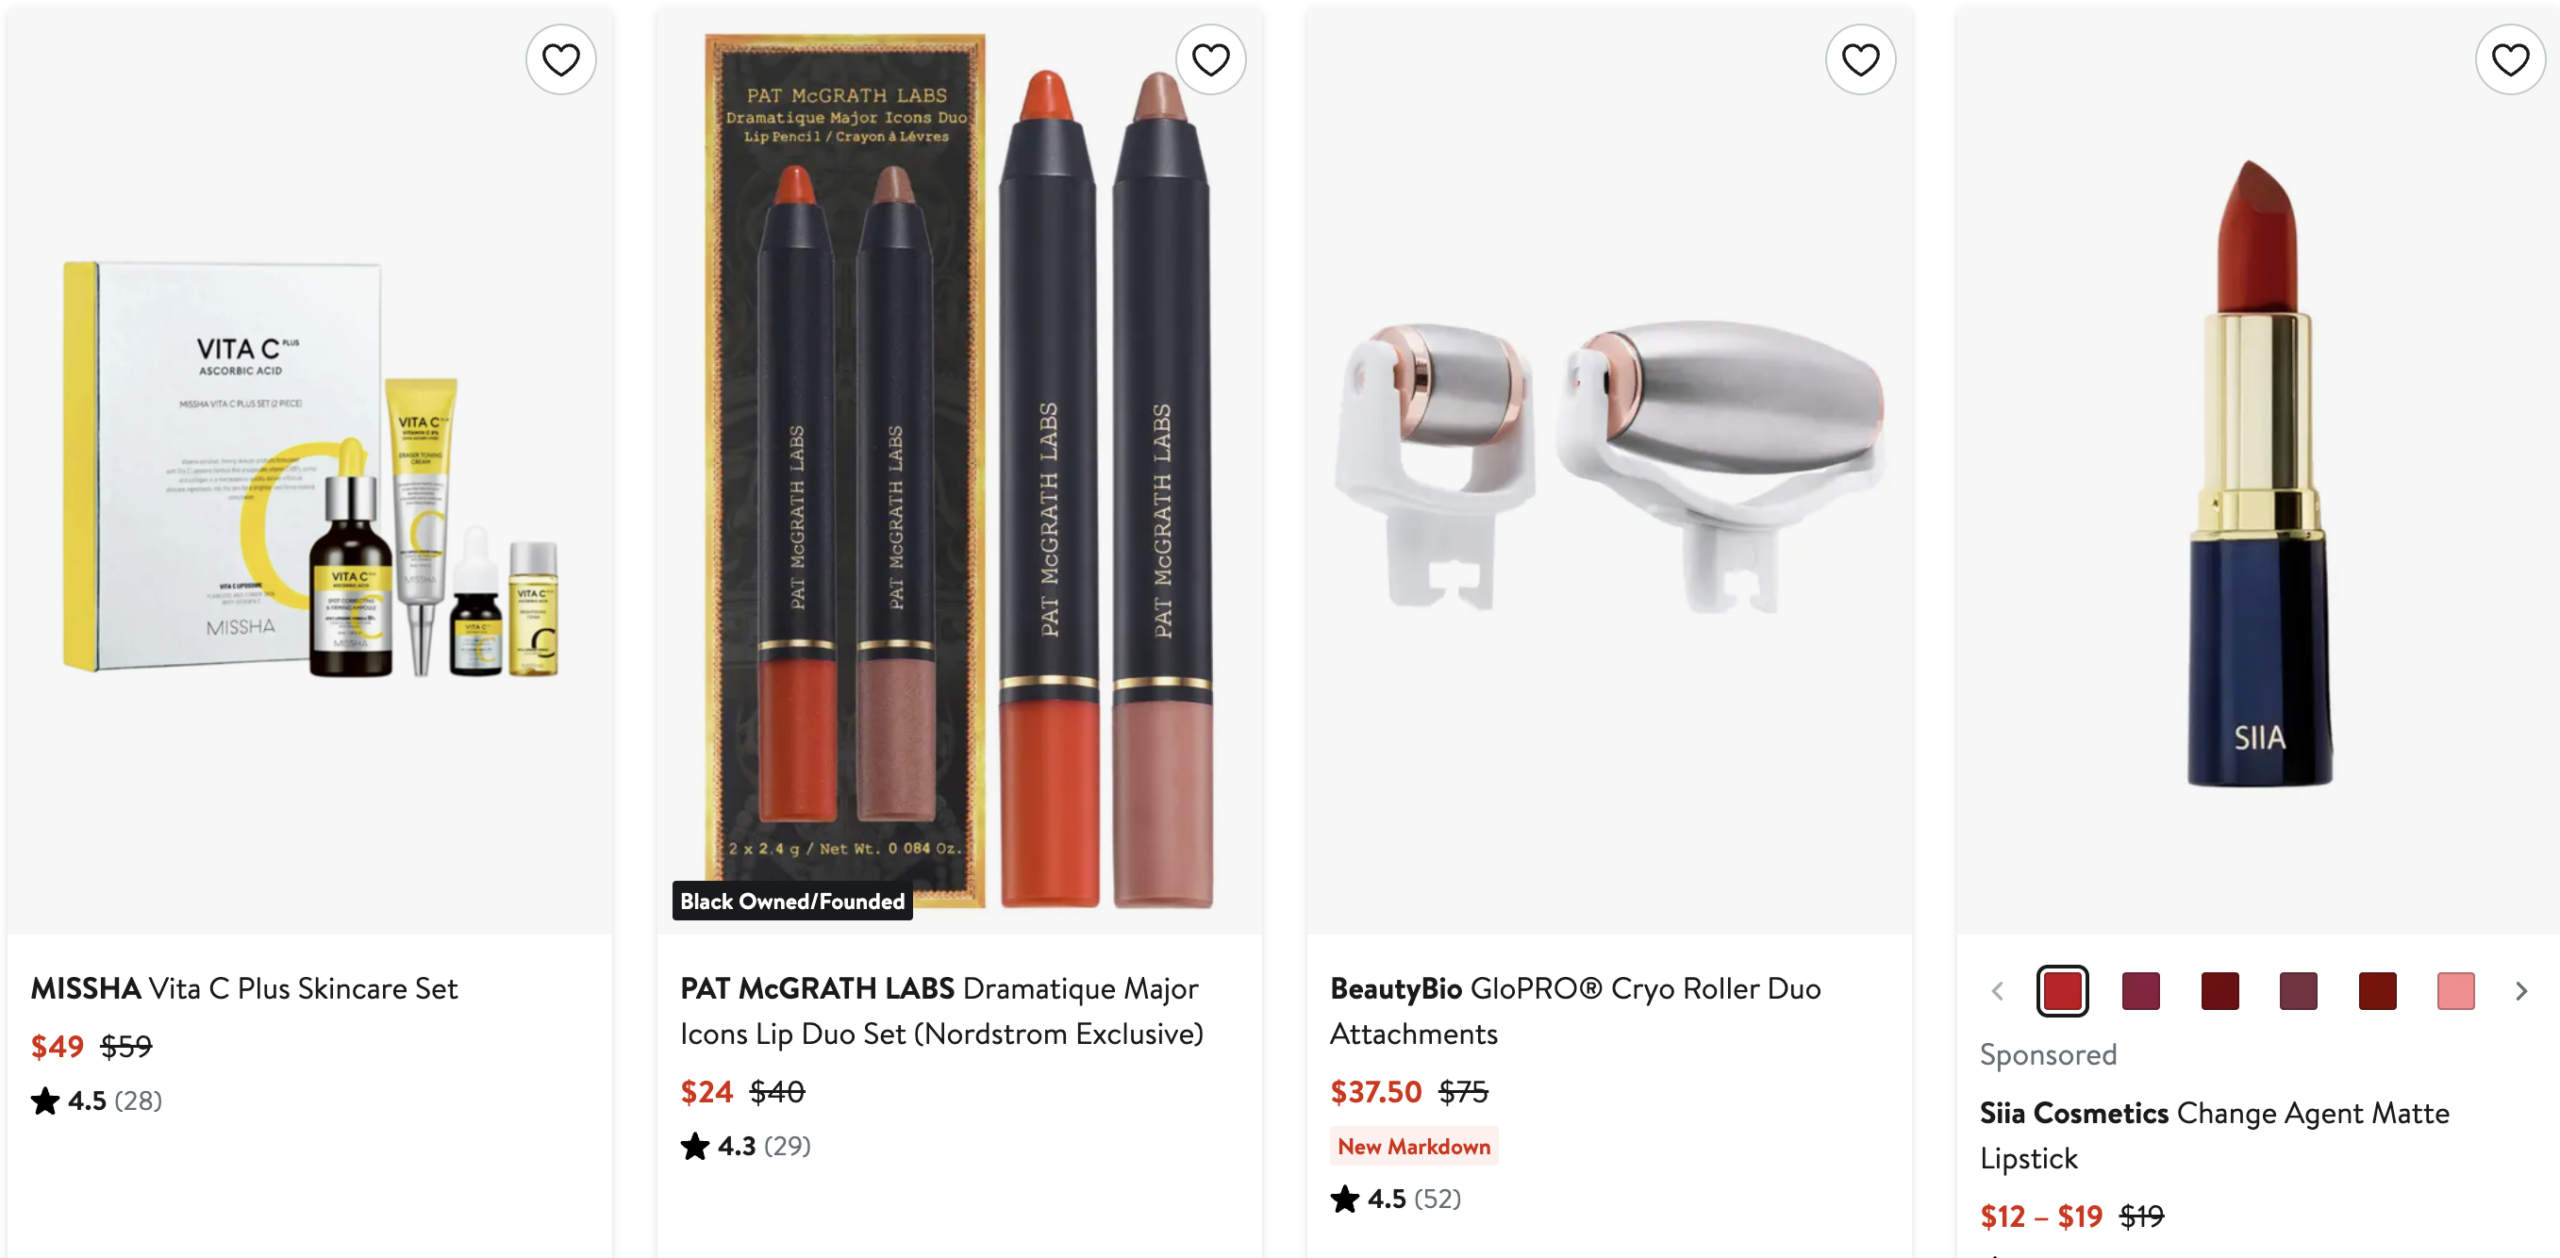The width and height of the screenshot is (2560, 1258).
Task: View Cryo Roller attachments product image
Action: pyautogui.click(x=1609, y=470)
